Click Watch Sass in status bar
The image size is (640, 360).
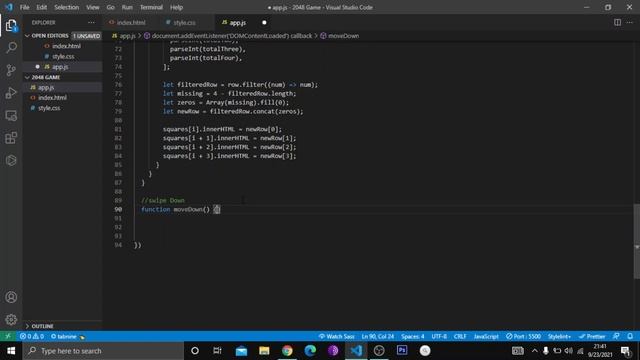click(x=336, y=336)
